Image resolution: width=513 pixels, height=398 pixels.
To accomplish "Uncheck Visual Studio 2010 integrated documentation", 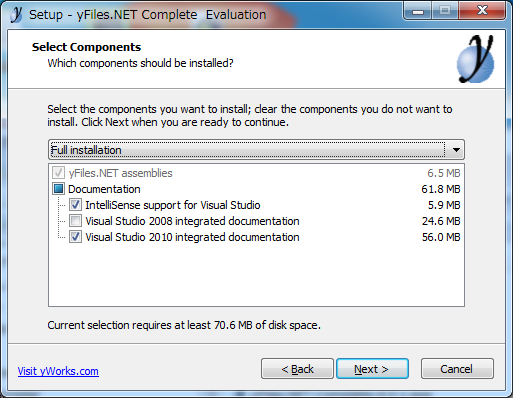I will click(75, 237).
